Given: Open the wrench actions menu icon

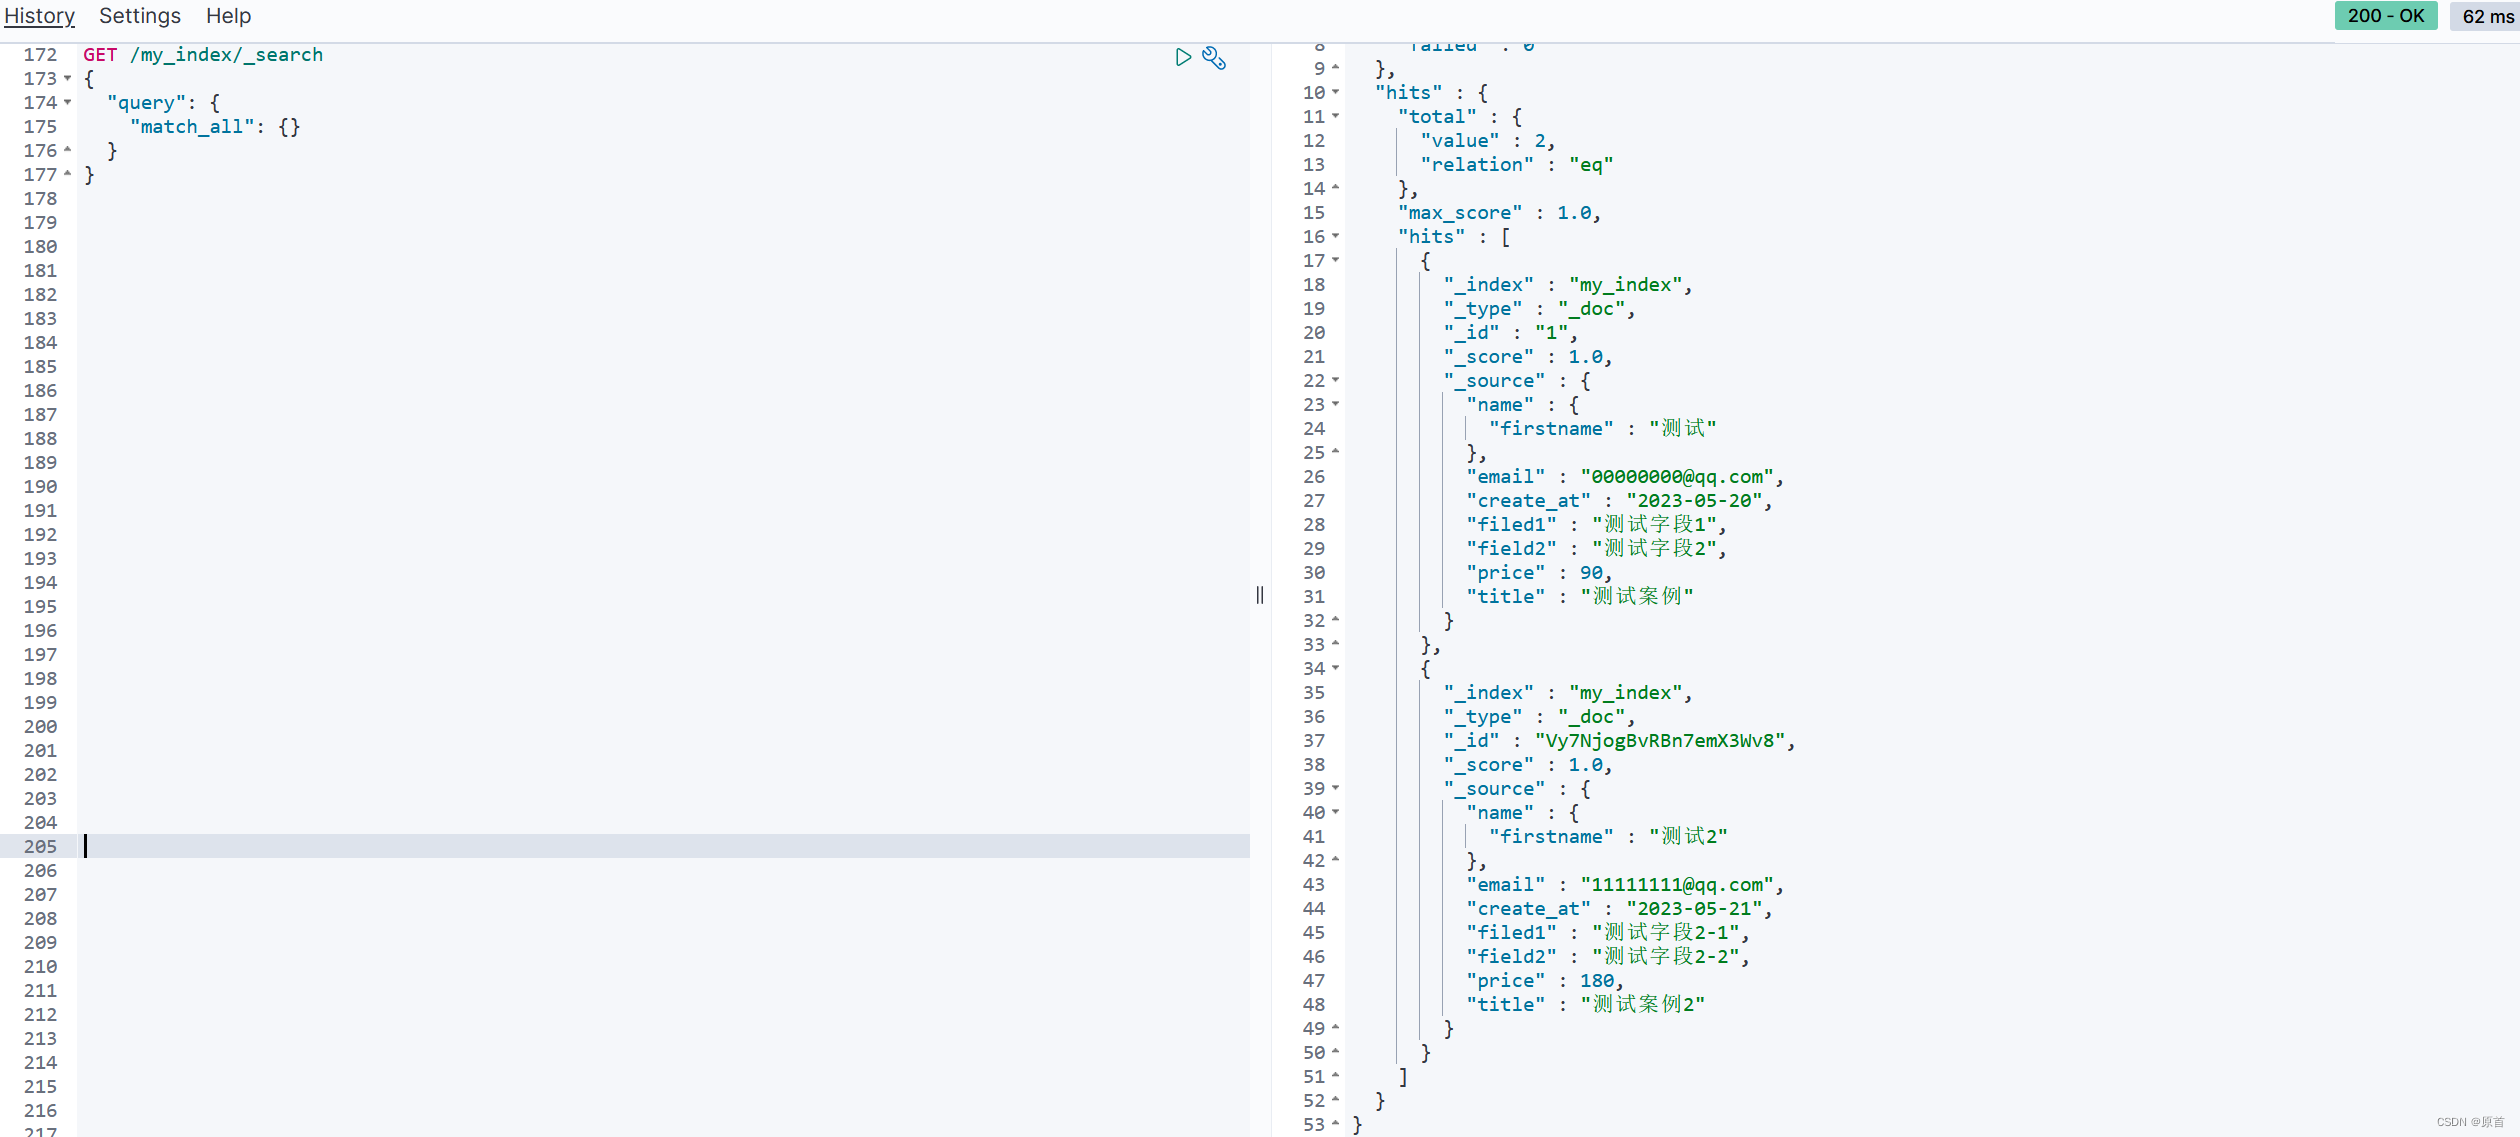Looking at the screenshot, I should tap(1214, 58).
